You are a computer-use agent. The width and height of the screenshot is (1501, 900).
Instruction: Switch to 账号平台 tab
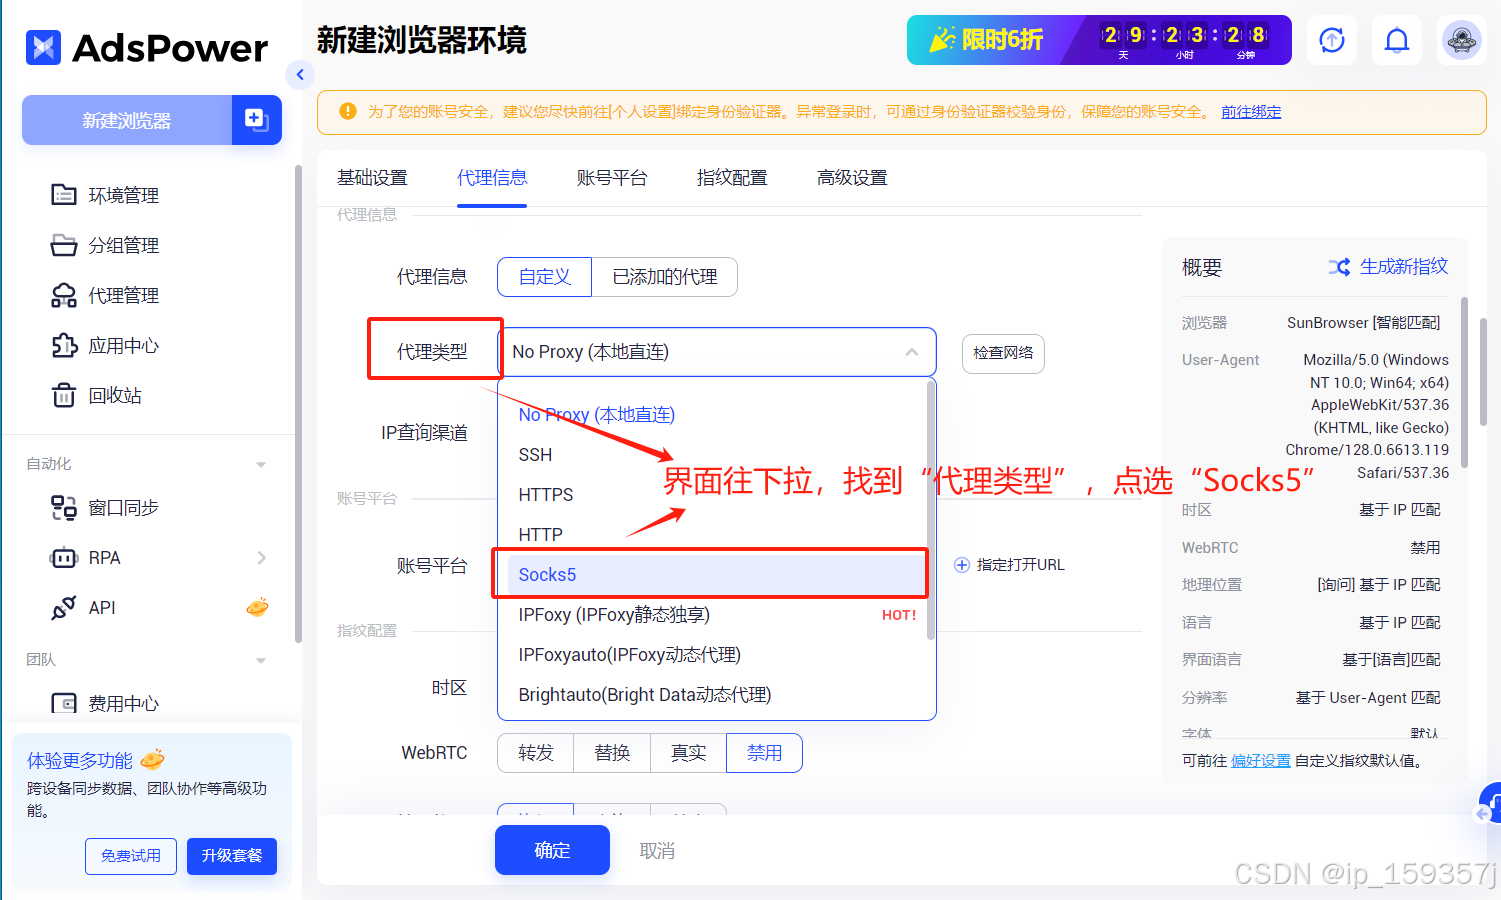coord(612,178)
